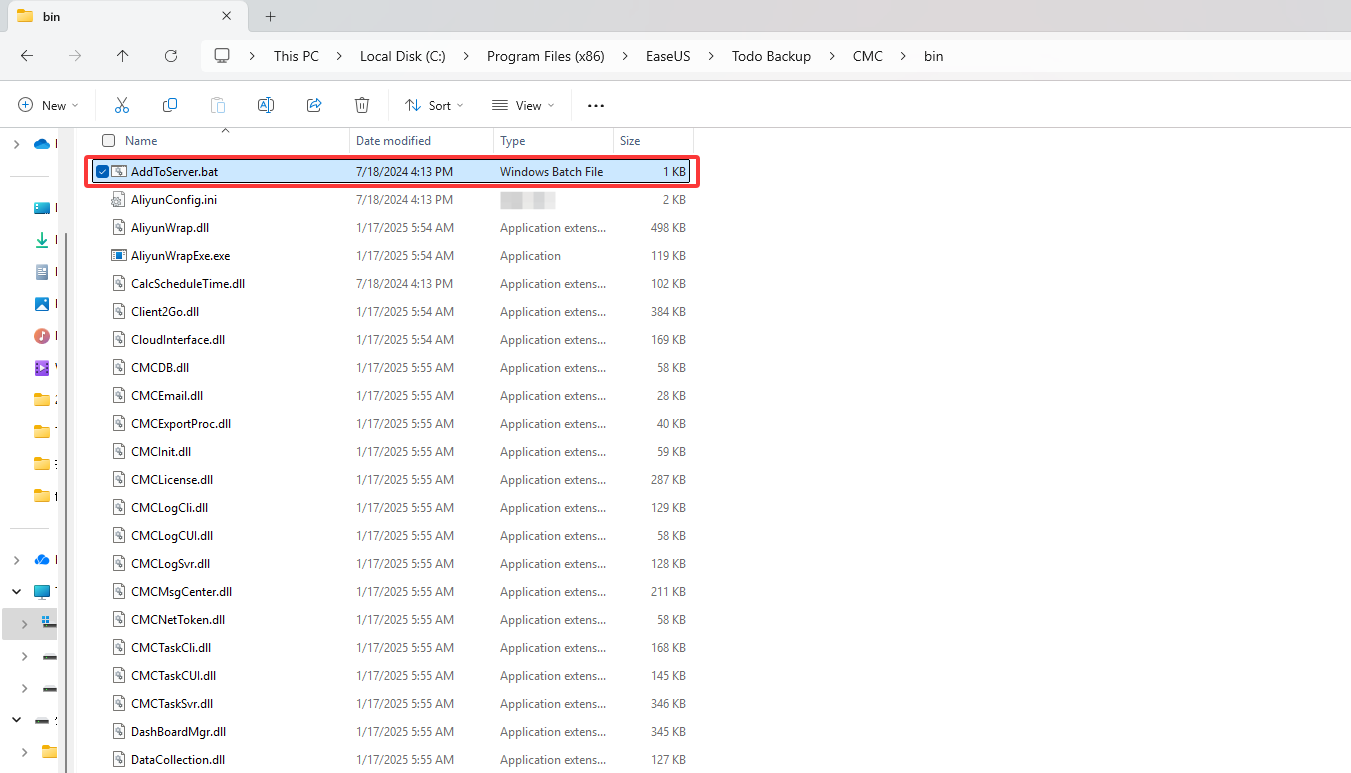Refresh the current folder view

tap(171, 56)
